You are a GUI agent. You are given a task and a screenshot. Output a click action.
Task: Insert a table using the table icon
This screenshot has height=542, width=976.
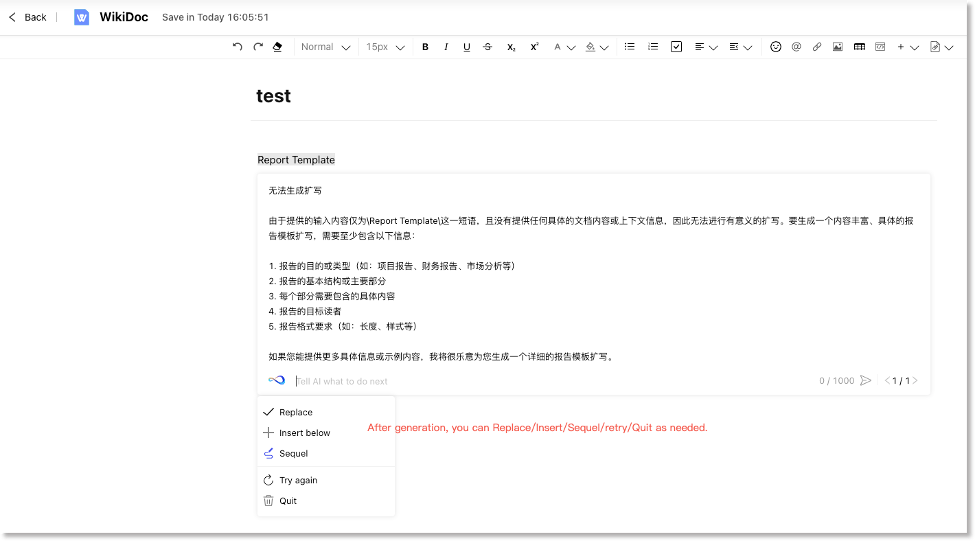tap(859, 47)
